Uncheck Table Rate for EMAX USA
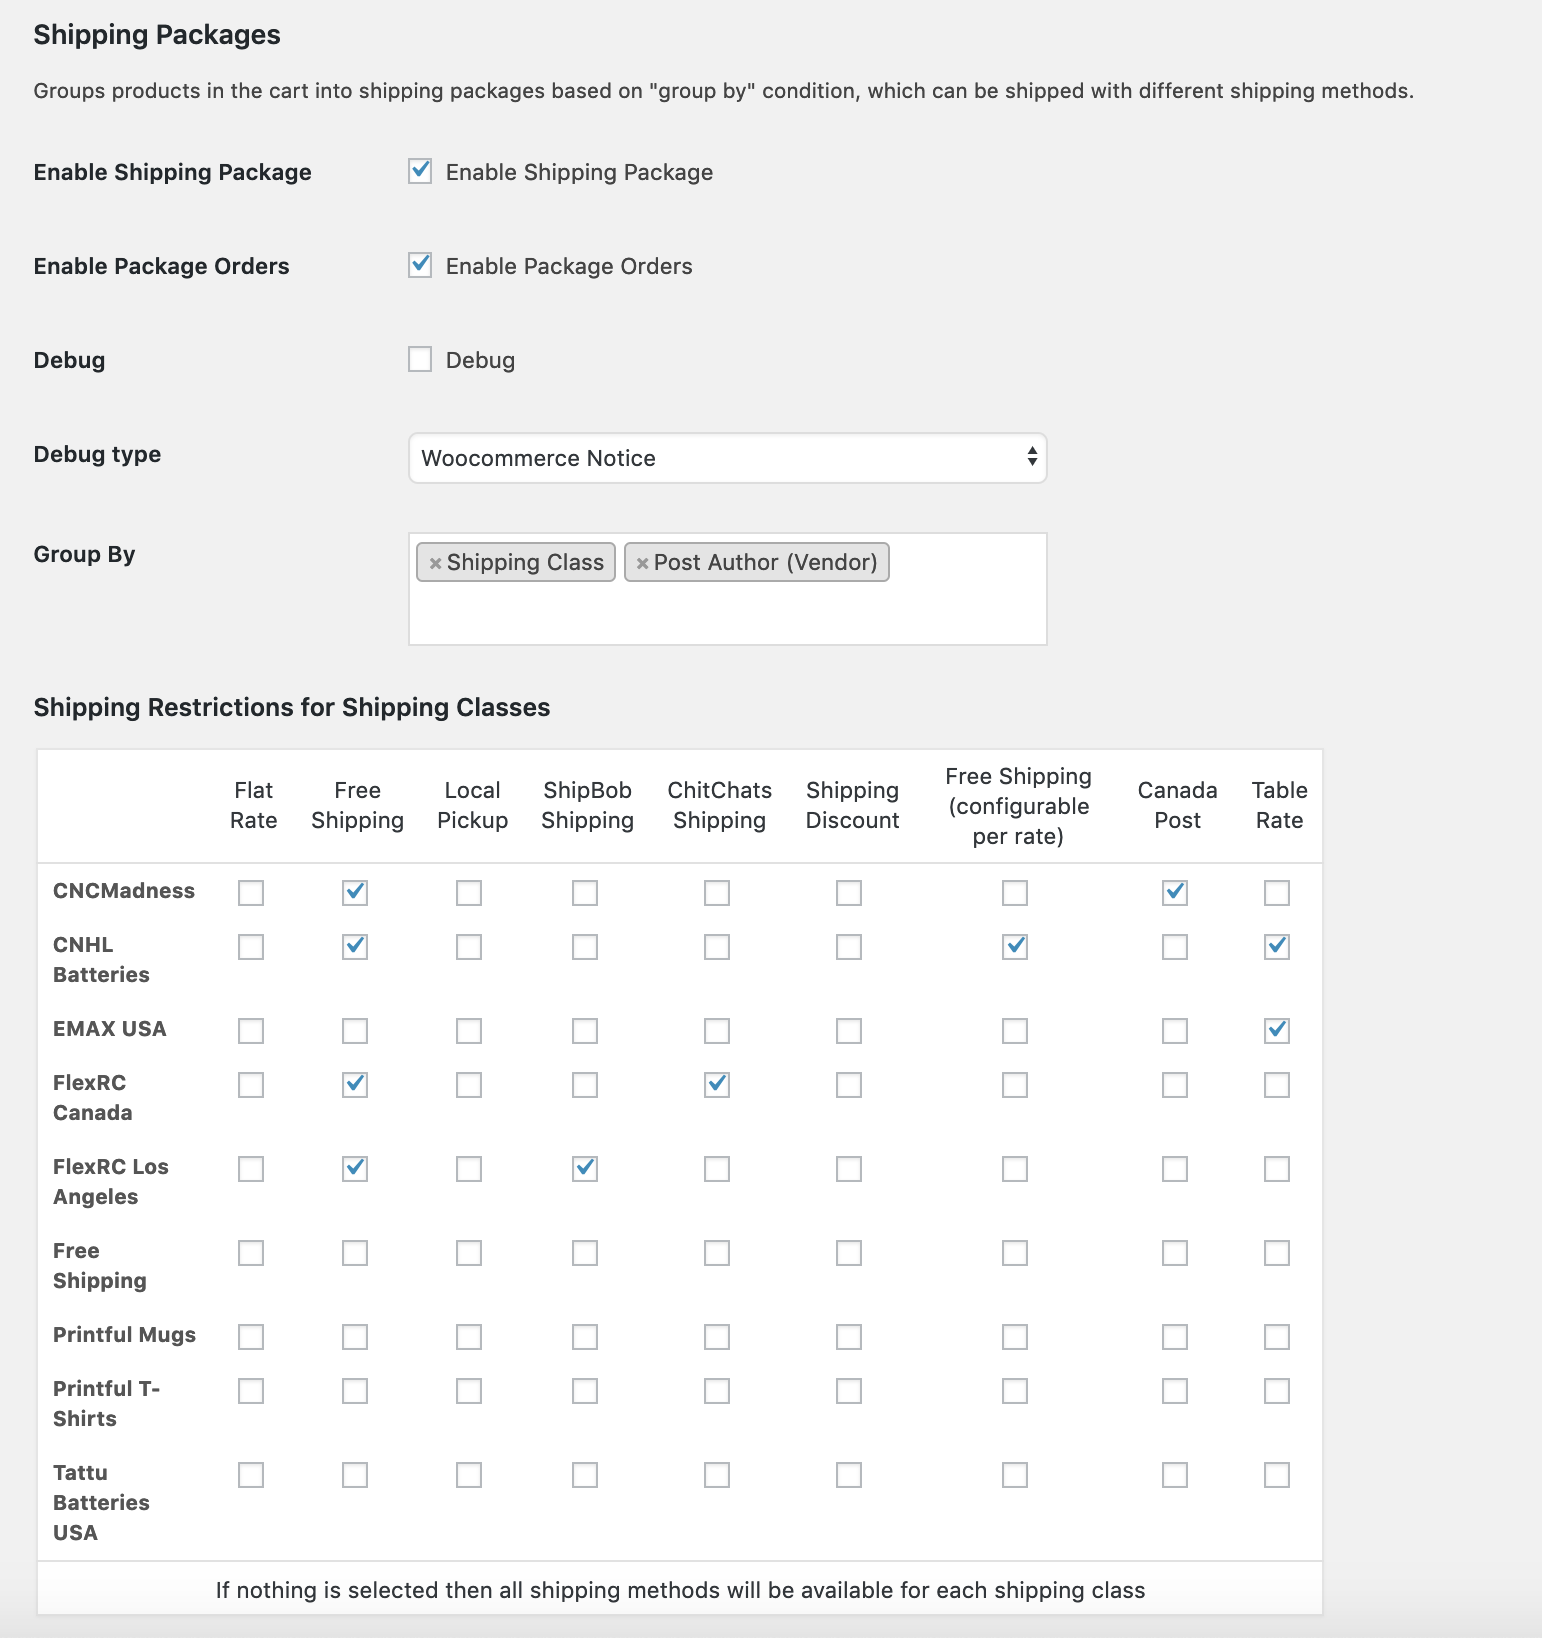The image size is (1542, 1638). [x=1275, y=1030]
